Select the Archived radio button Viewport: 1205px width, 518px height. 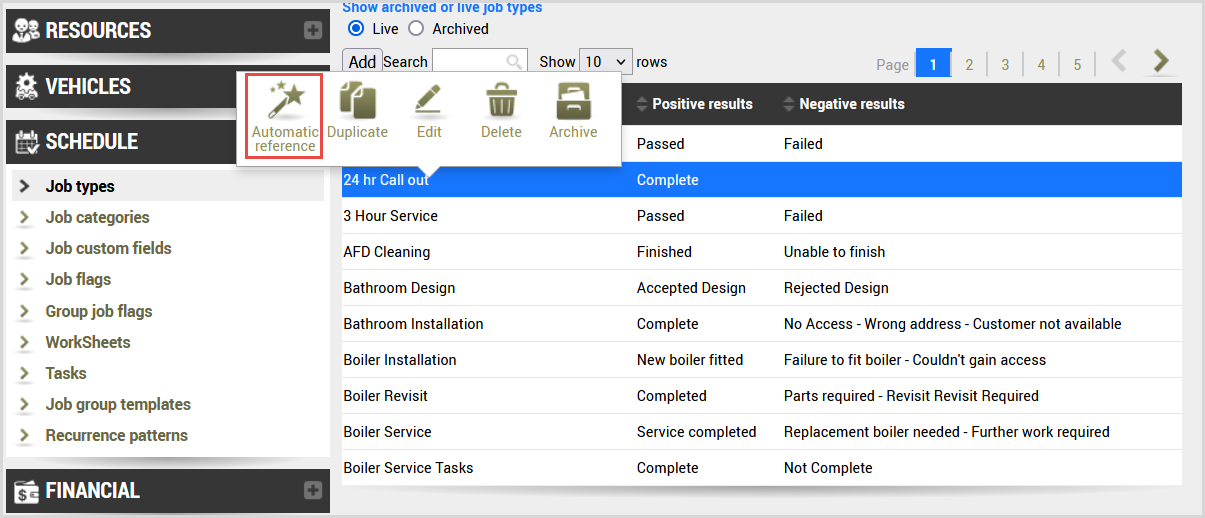click(x=416, y=29)
